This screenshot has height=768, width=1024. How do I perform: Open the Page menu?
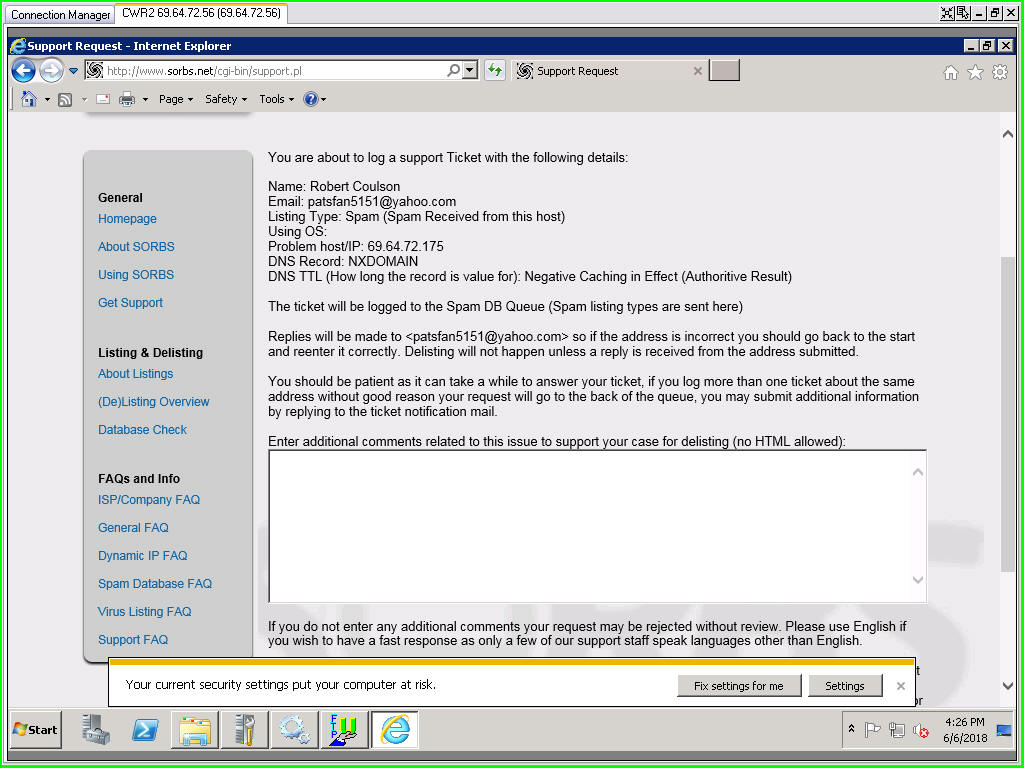(x=176, y=99)
